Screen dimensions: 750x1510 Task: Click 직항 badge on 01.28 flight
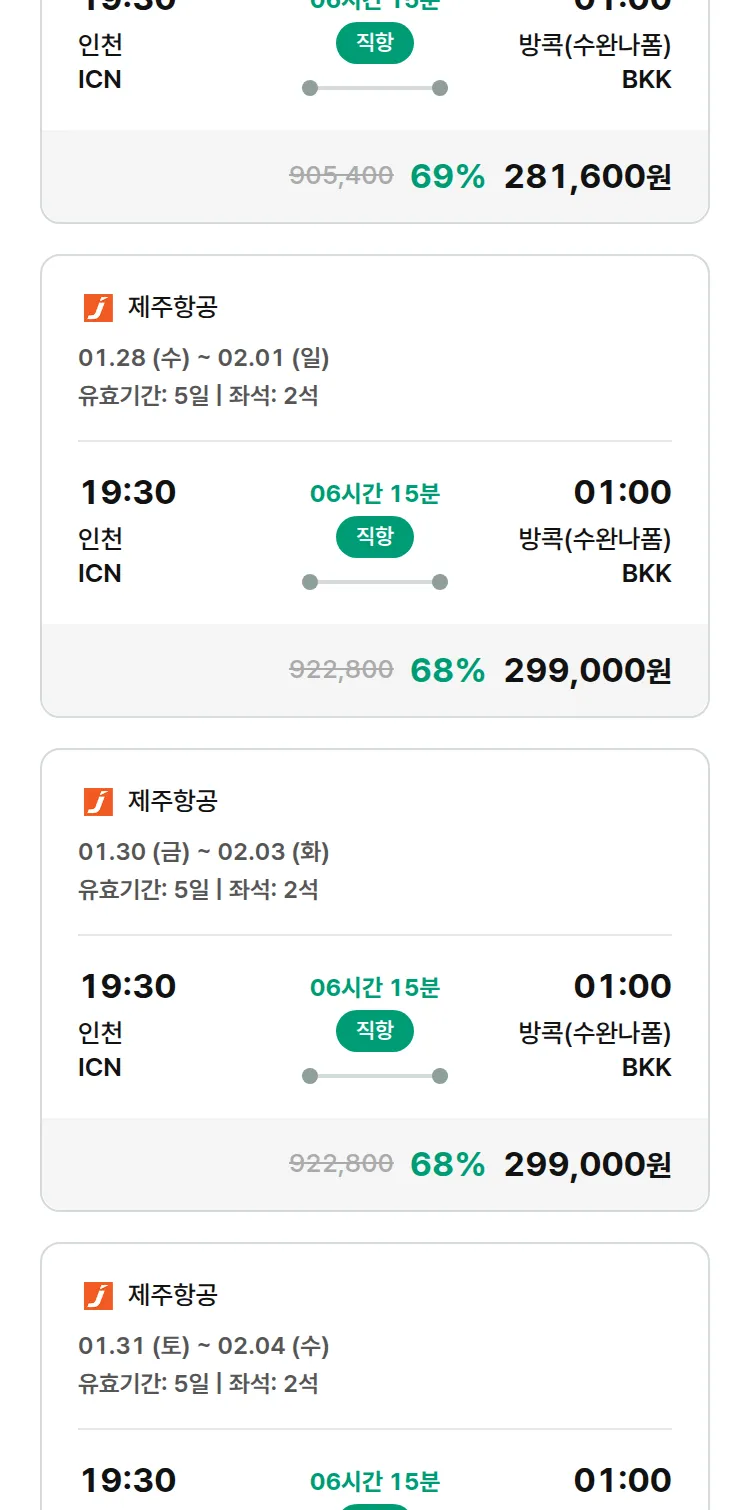click(x=374, y=537)
